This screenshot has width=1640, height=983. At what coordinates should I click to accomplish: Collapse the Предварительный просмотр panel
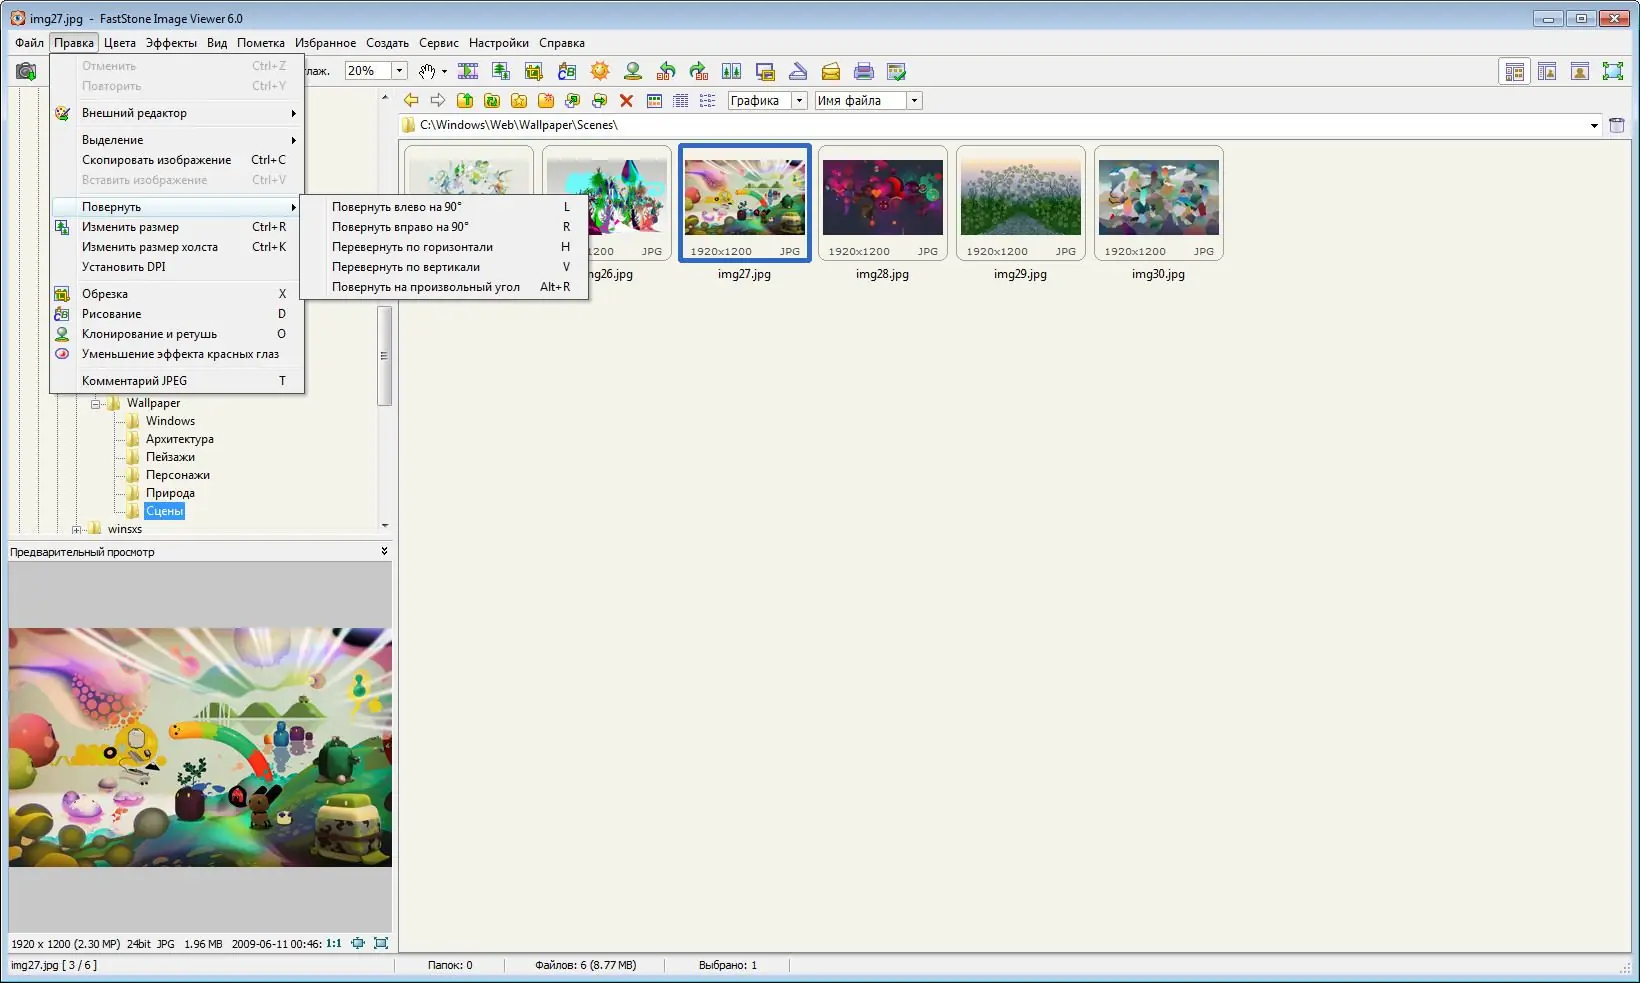(x=384, y=551)
